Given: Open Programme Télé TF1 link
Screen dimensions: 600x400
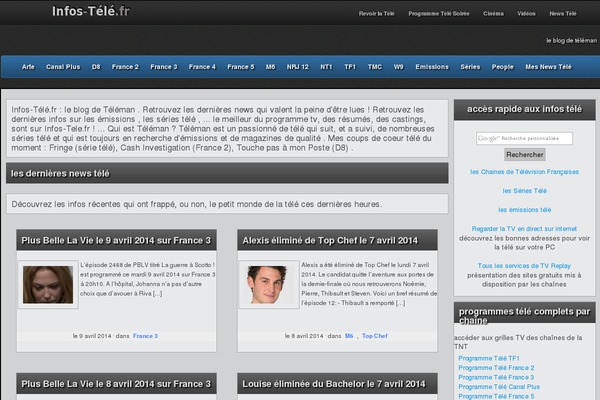Looking at the screenshot, I should 489,358.
